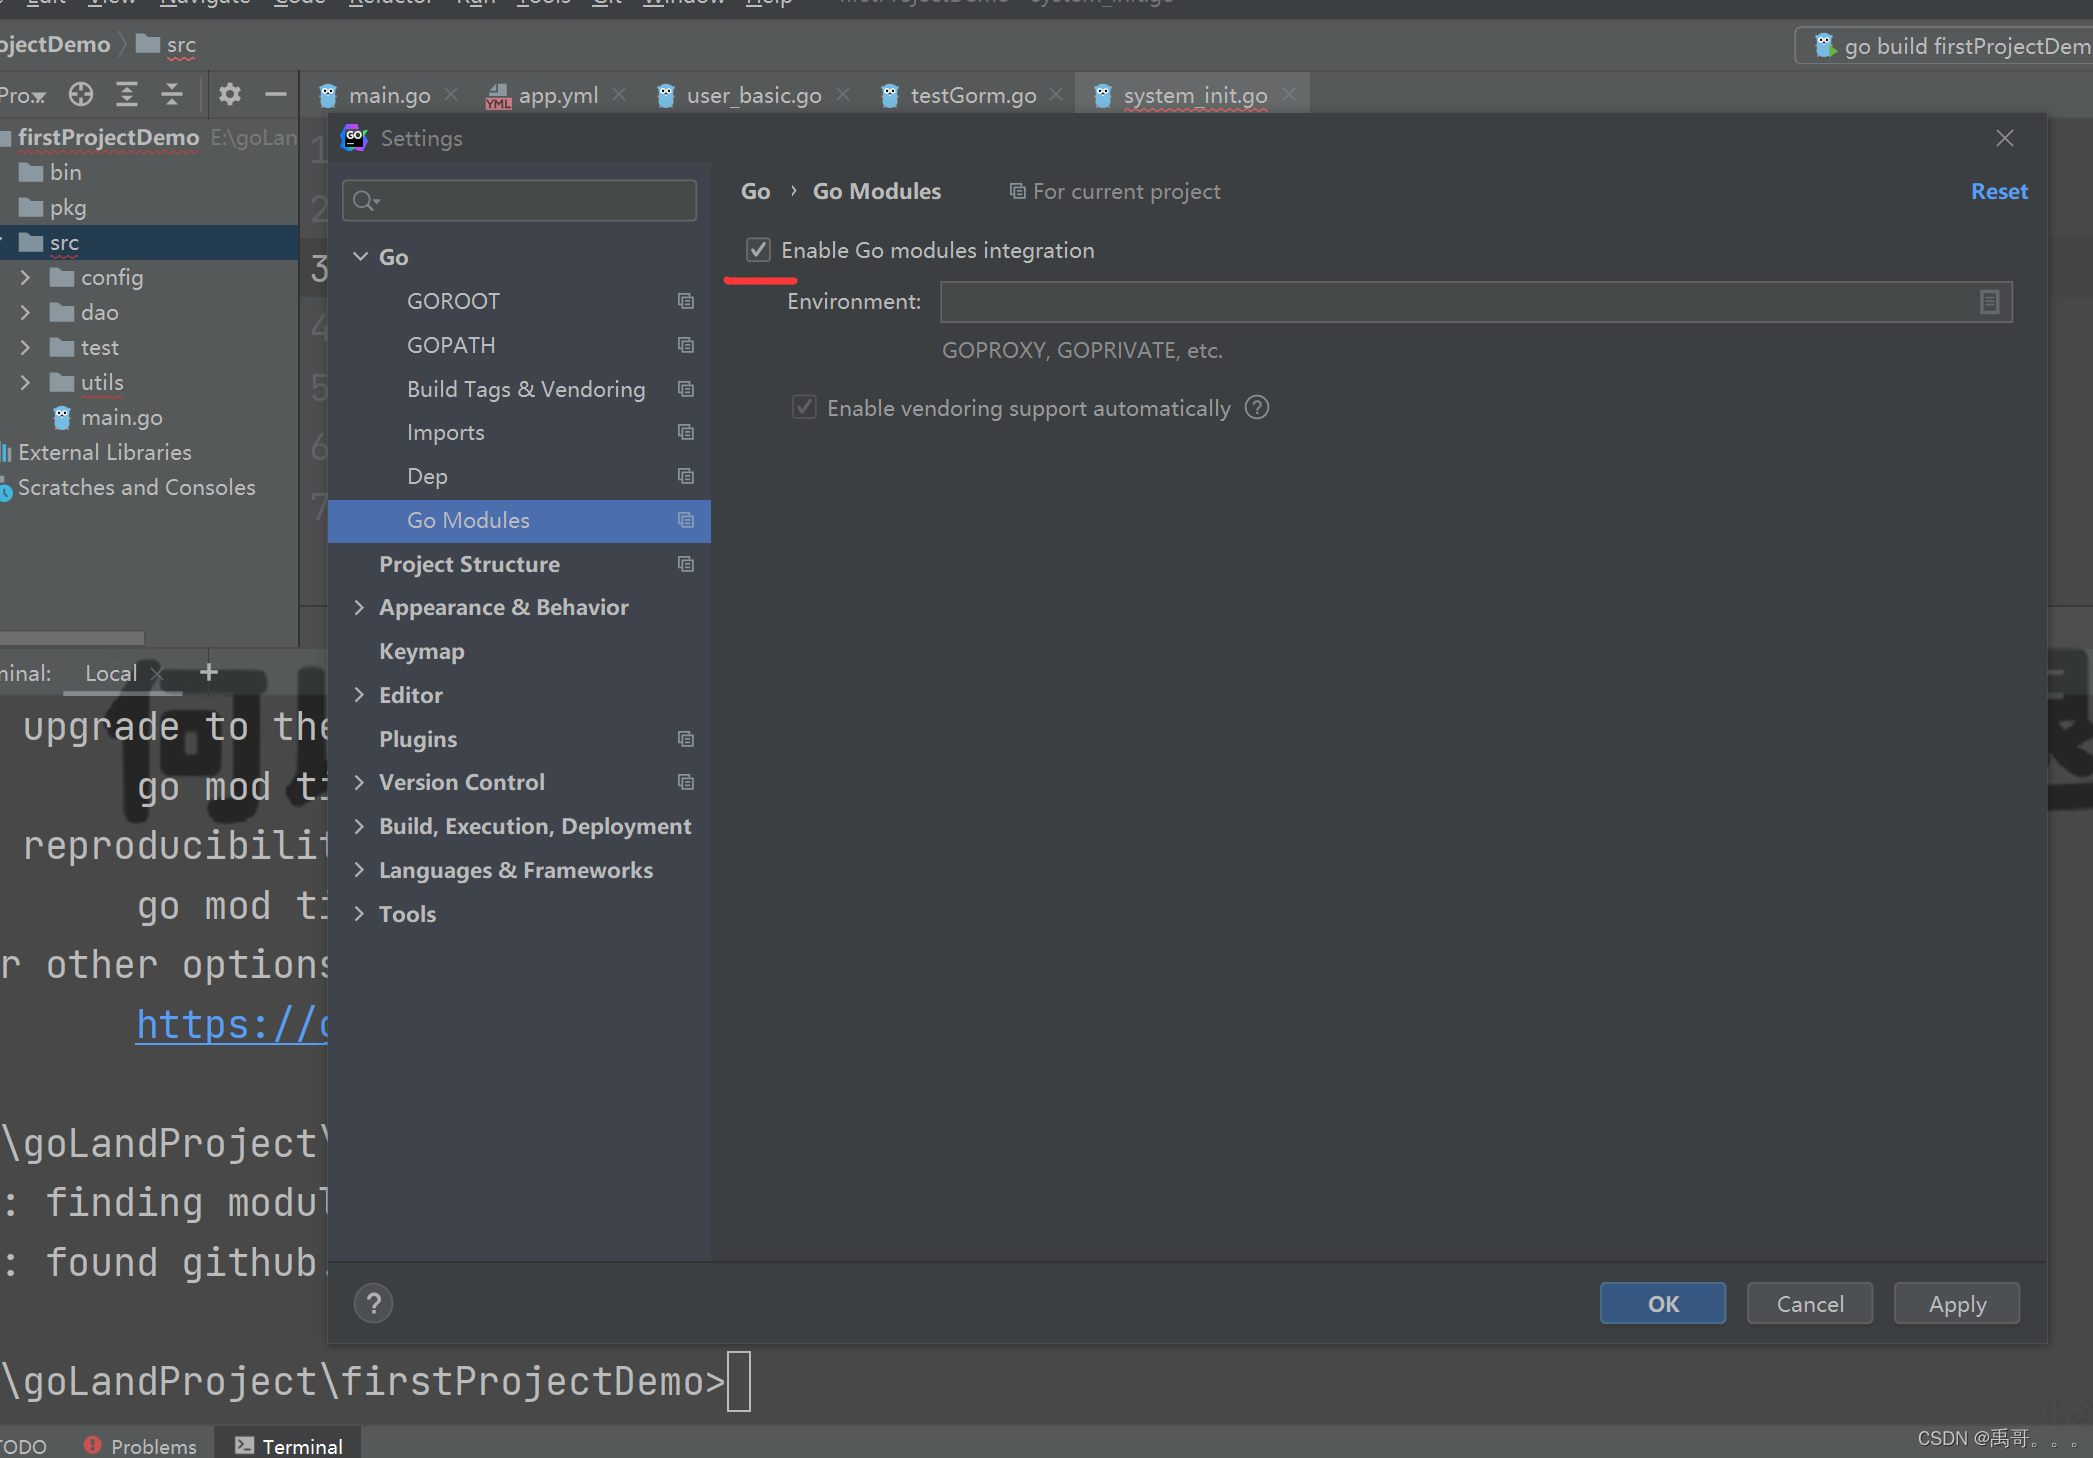2093x1458 pixels.
Task: Click the Collapse All icon in Project panel
Action: click(x=172, y=95)
